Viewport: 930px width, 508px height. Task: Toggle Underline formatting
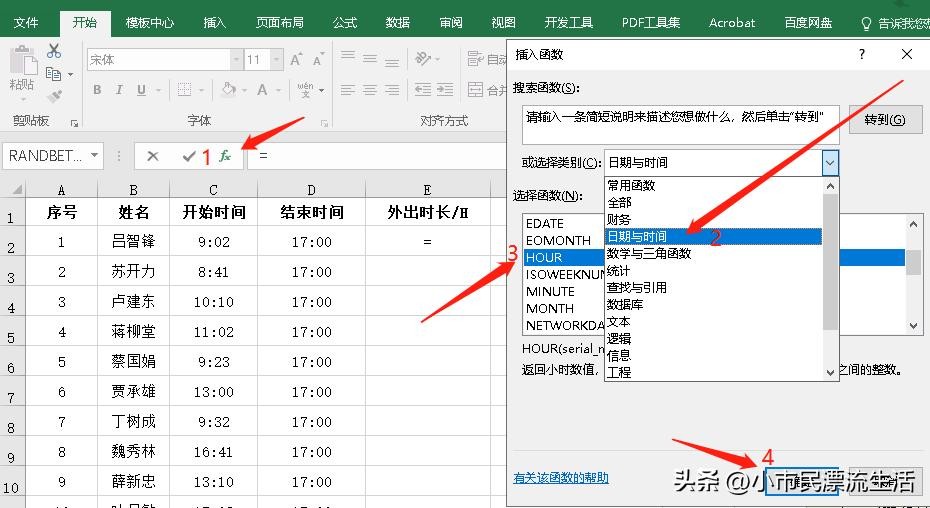pyautogui.click(x=141, y=90)
